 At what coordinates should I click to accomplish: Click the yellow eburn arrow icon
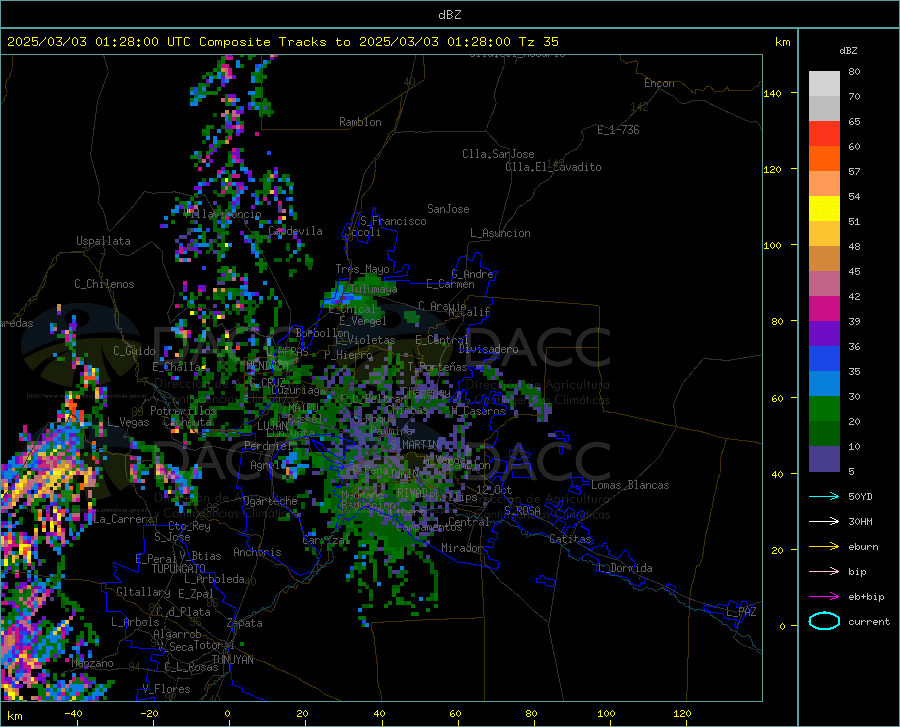pos(824,547)
